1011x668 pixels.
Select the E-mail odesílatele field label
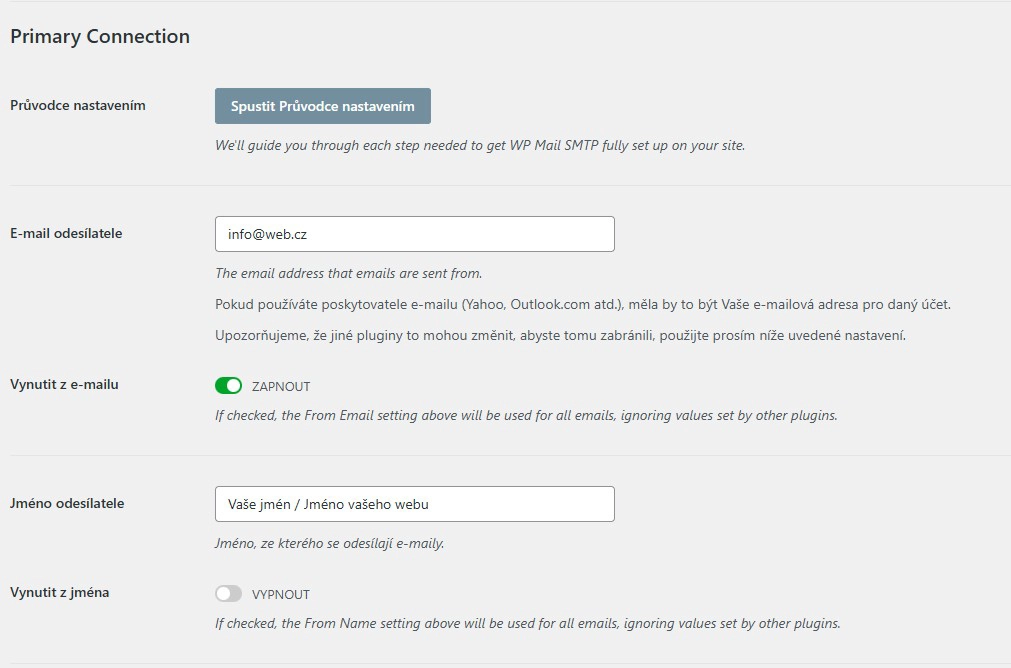click(65, 232)
